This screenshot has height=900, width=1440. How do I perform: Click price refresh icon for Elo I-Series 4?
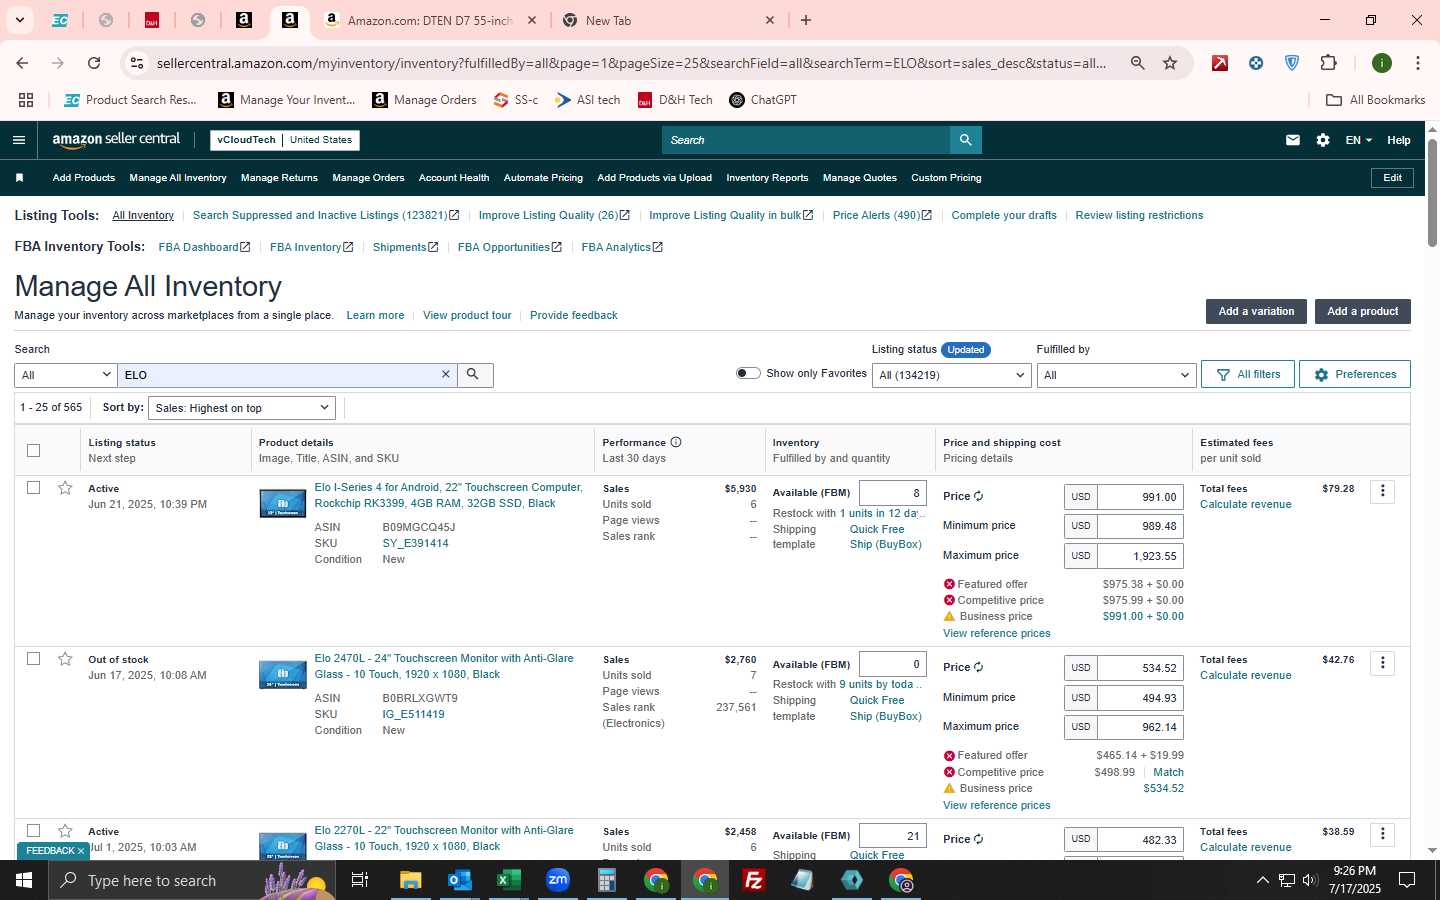pyautogui.click(x=978, y=496)
